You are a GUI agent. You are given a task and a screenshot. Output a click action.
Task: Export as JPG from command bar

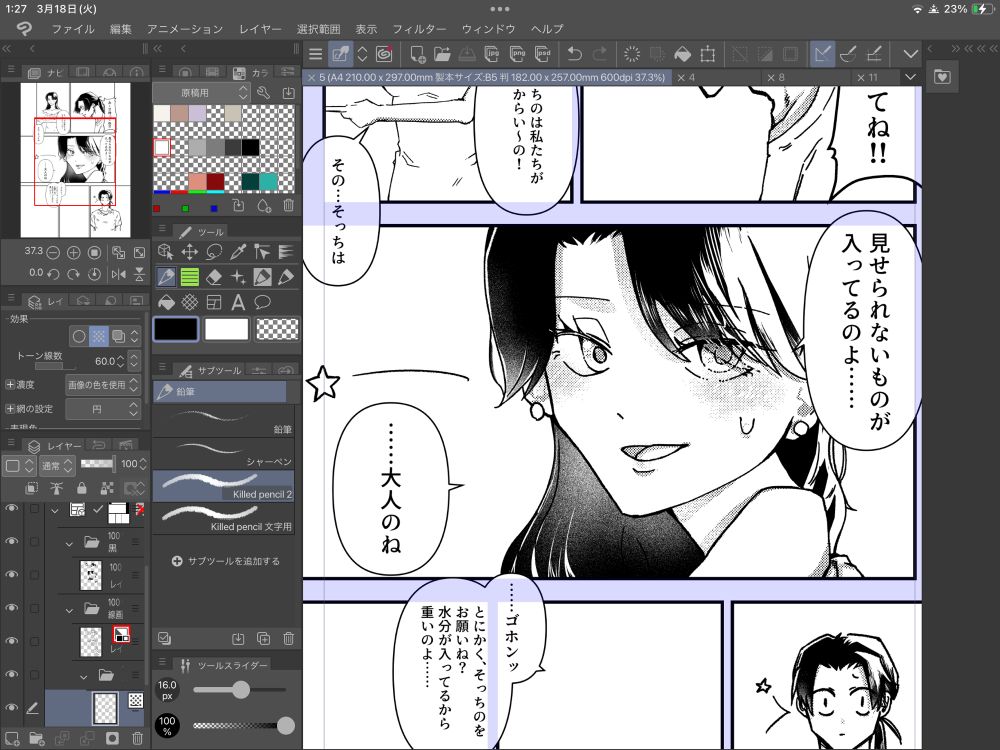pos(492,54)
